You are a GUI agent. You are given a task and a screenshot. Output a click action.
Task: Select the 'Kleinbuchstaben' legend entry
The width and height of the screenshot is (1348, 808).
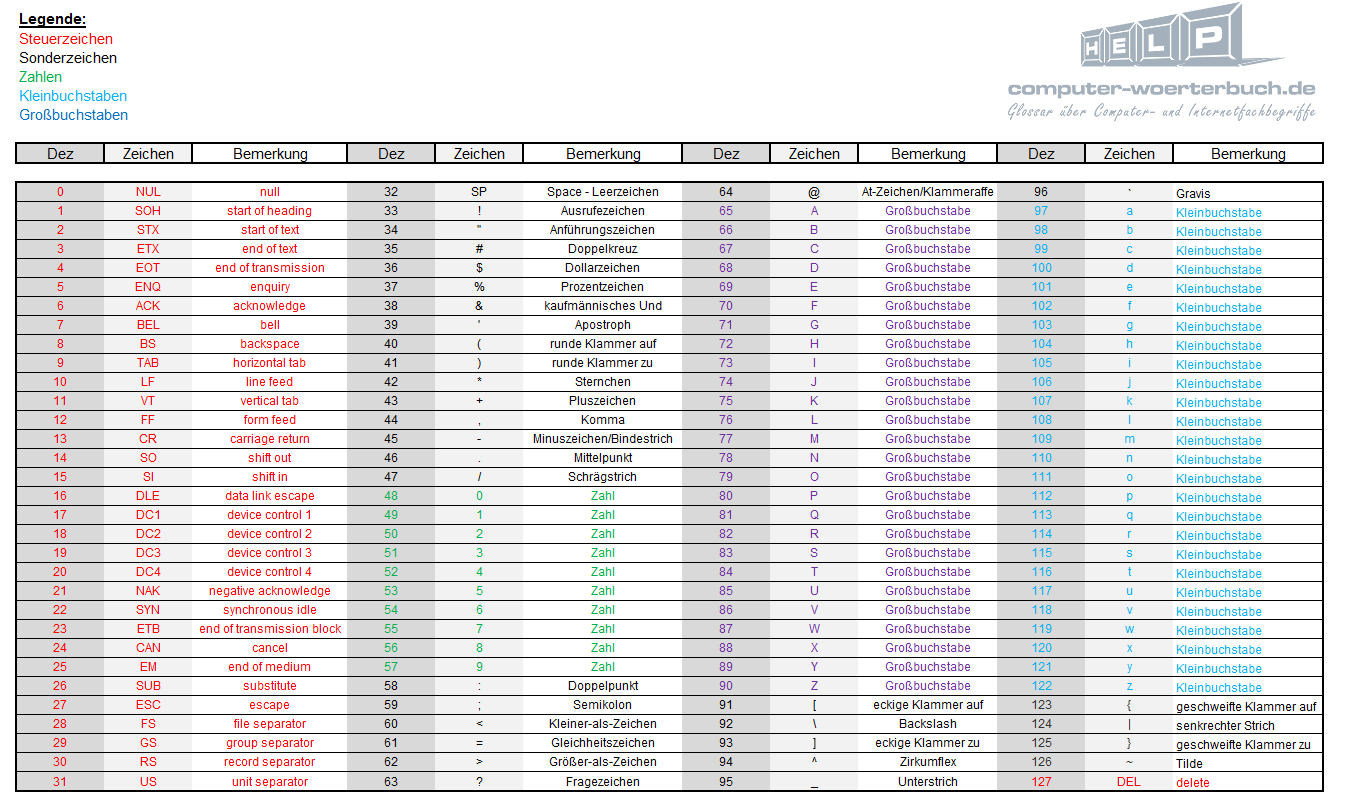(x=73, y=96)
